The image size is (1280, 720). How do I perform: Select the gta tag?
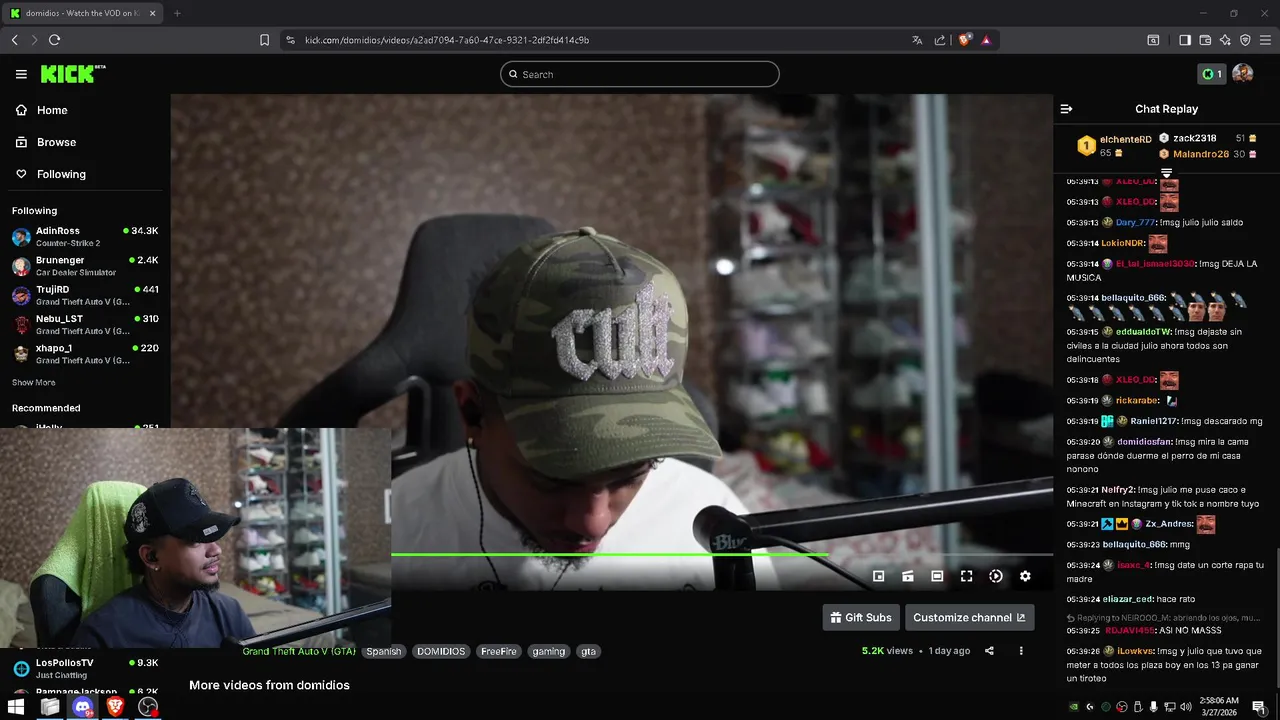click(589, 651)
